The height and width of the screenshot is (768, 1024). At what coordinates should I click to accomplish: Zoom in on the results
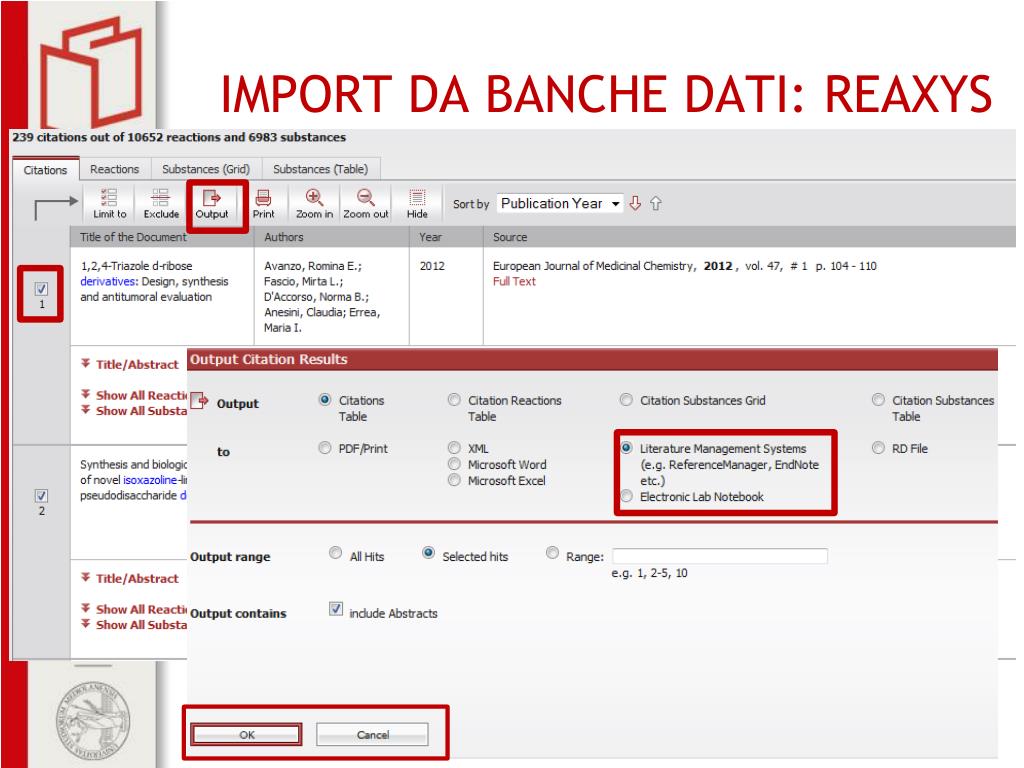[314, 204]
